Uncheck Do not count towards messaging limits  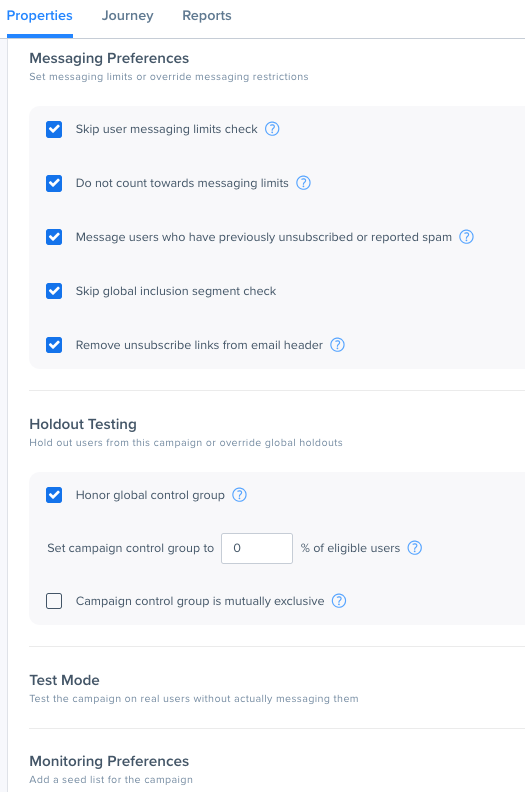pos(54,183)
